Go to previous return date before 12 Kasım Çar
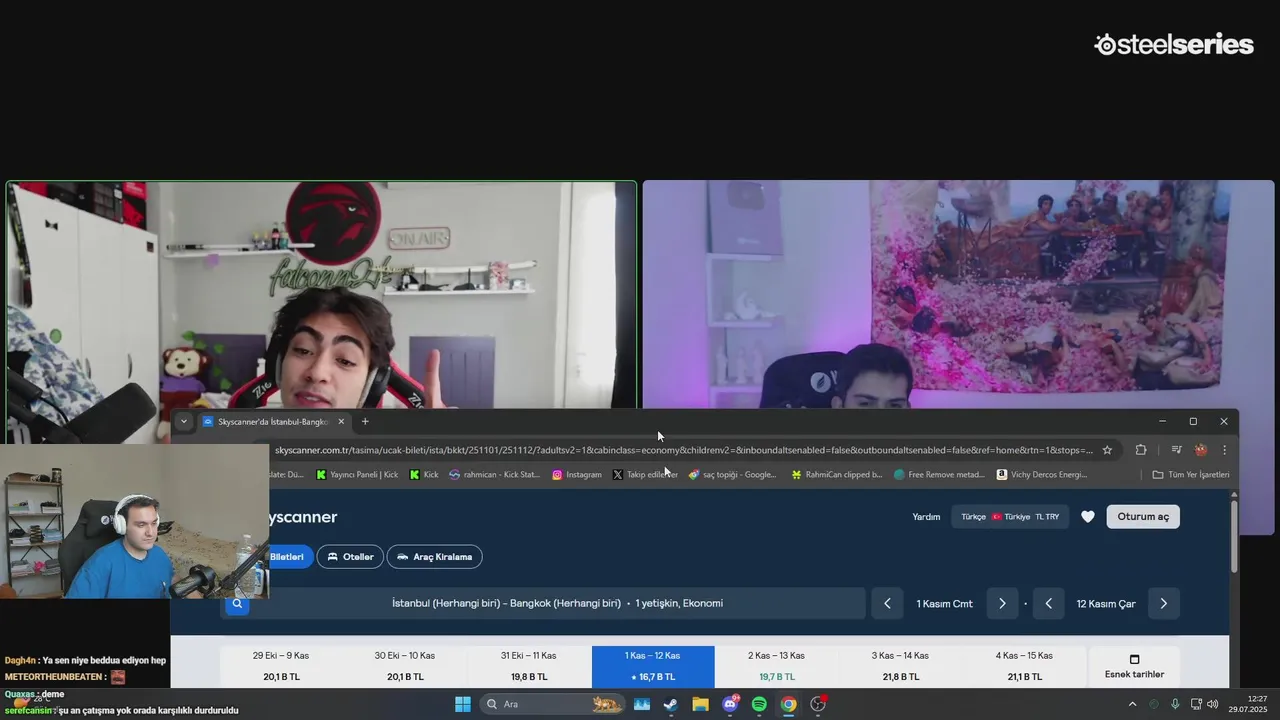Viewport: 1280px width, 720px height. [x=1048, y=604]
